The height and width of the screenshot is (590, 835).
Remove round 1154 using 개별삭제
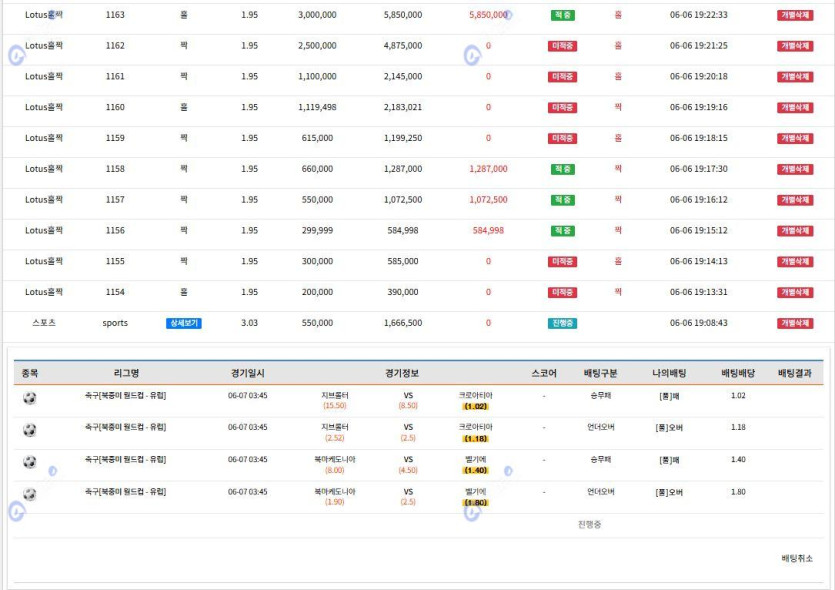point(795,292)
